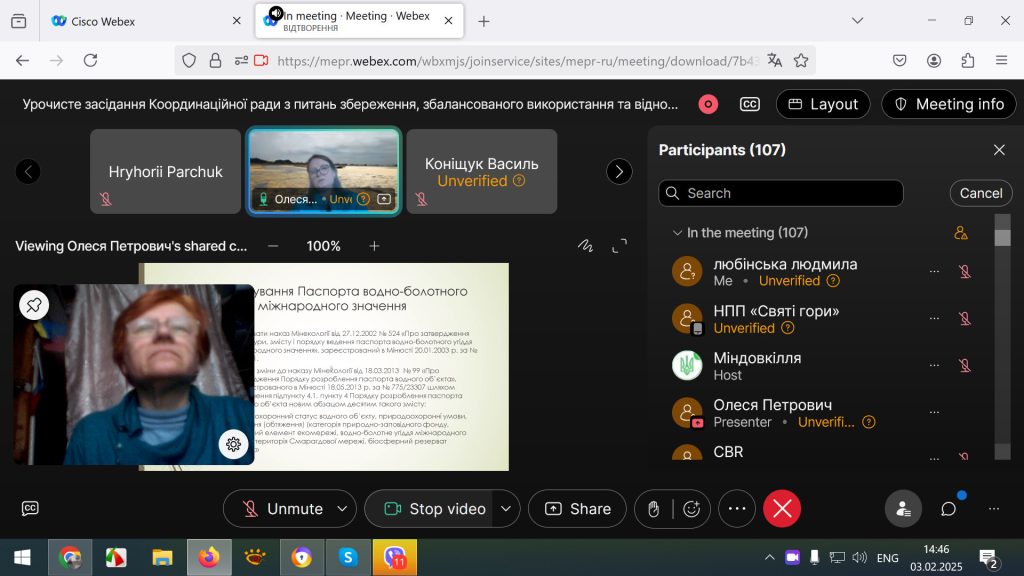Unpin the self-view video window
This screenshot has height=576, width=1024.
[x=34, y=306]
